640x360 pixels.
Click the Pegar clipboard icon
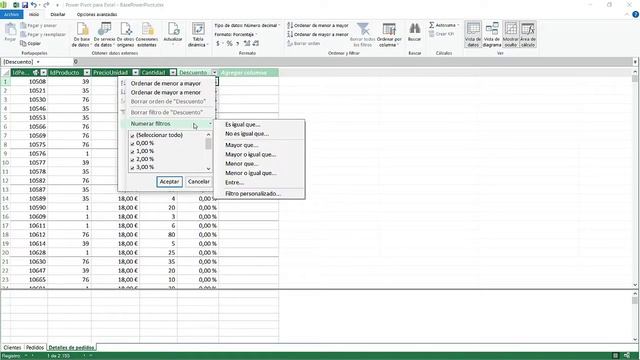(x=10, y=30)
